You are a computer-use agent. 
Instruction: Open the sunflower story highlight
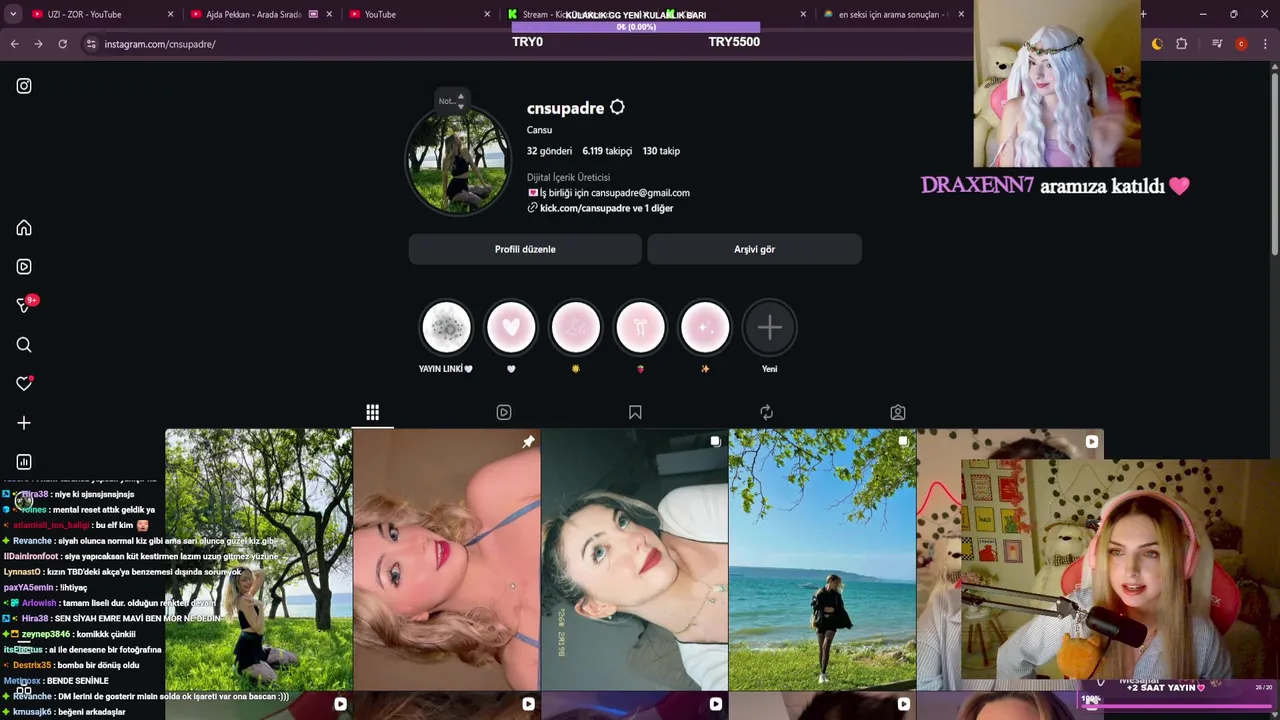point(575,327)
